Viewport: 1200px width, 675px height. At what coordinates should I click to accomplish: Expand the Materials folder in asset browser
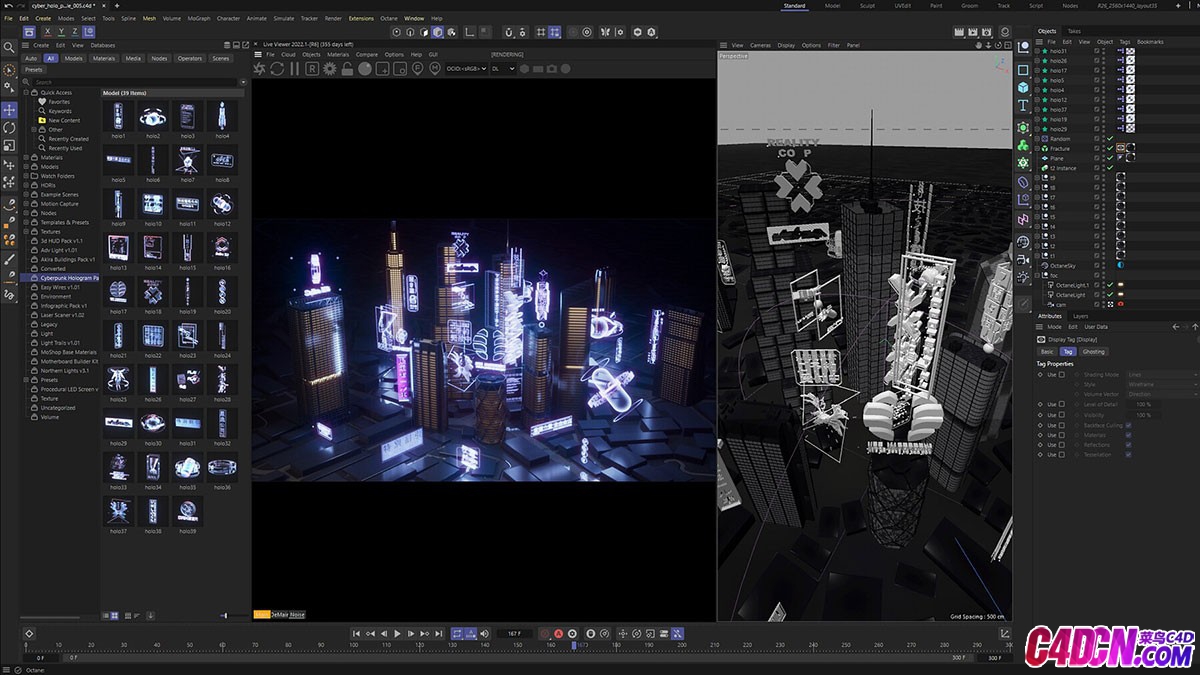point(26,157)
